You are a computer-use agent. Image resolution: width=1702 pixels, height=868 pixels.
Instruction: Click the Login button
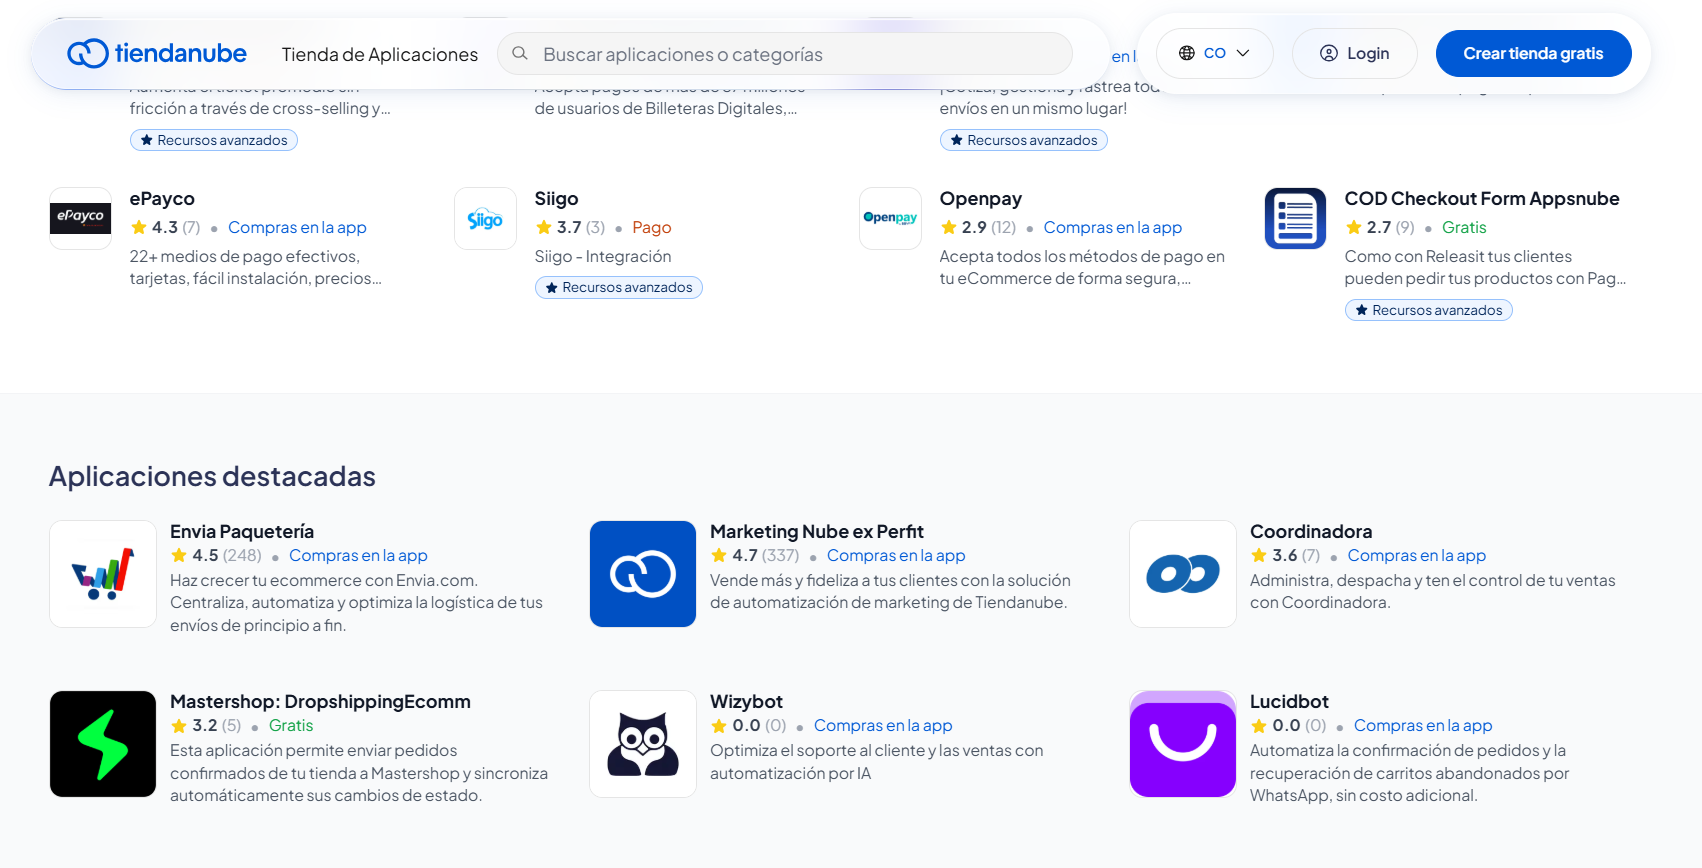[x=1355, y=53]
